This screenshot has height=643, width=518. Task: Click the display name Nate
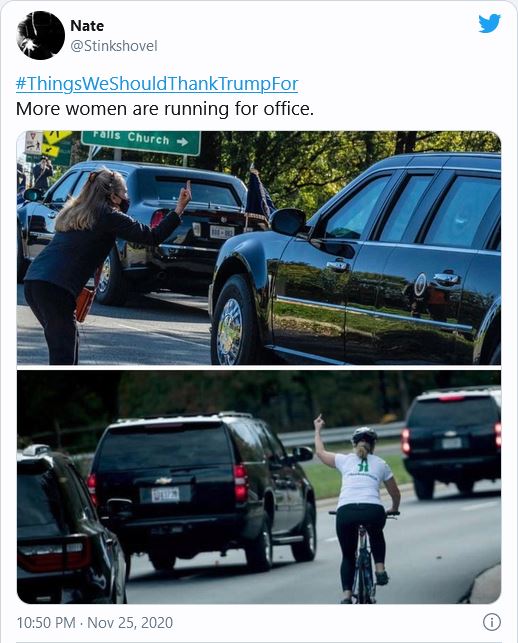point(87,26)
